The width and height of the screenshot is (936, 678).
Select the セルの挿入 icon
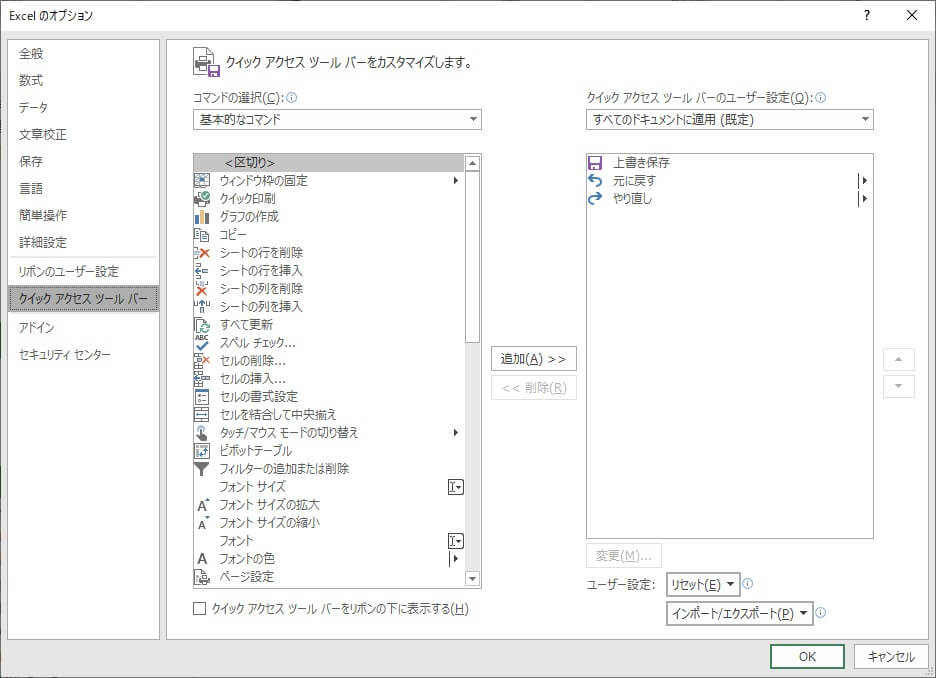[202, 378]
